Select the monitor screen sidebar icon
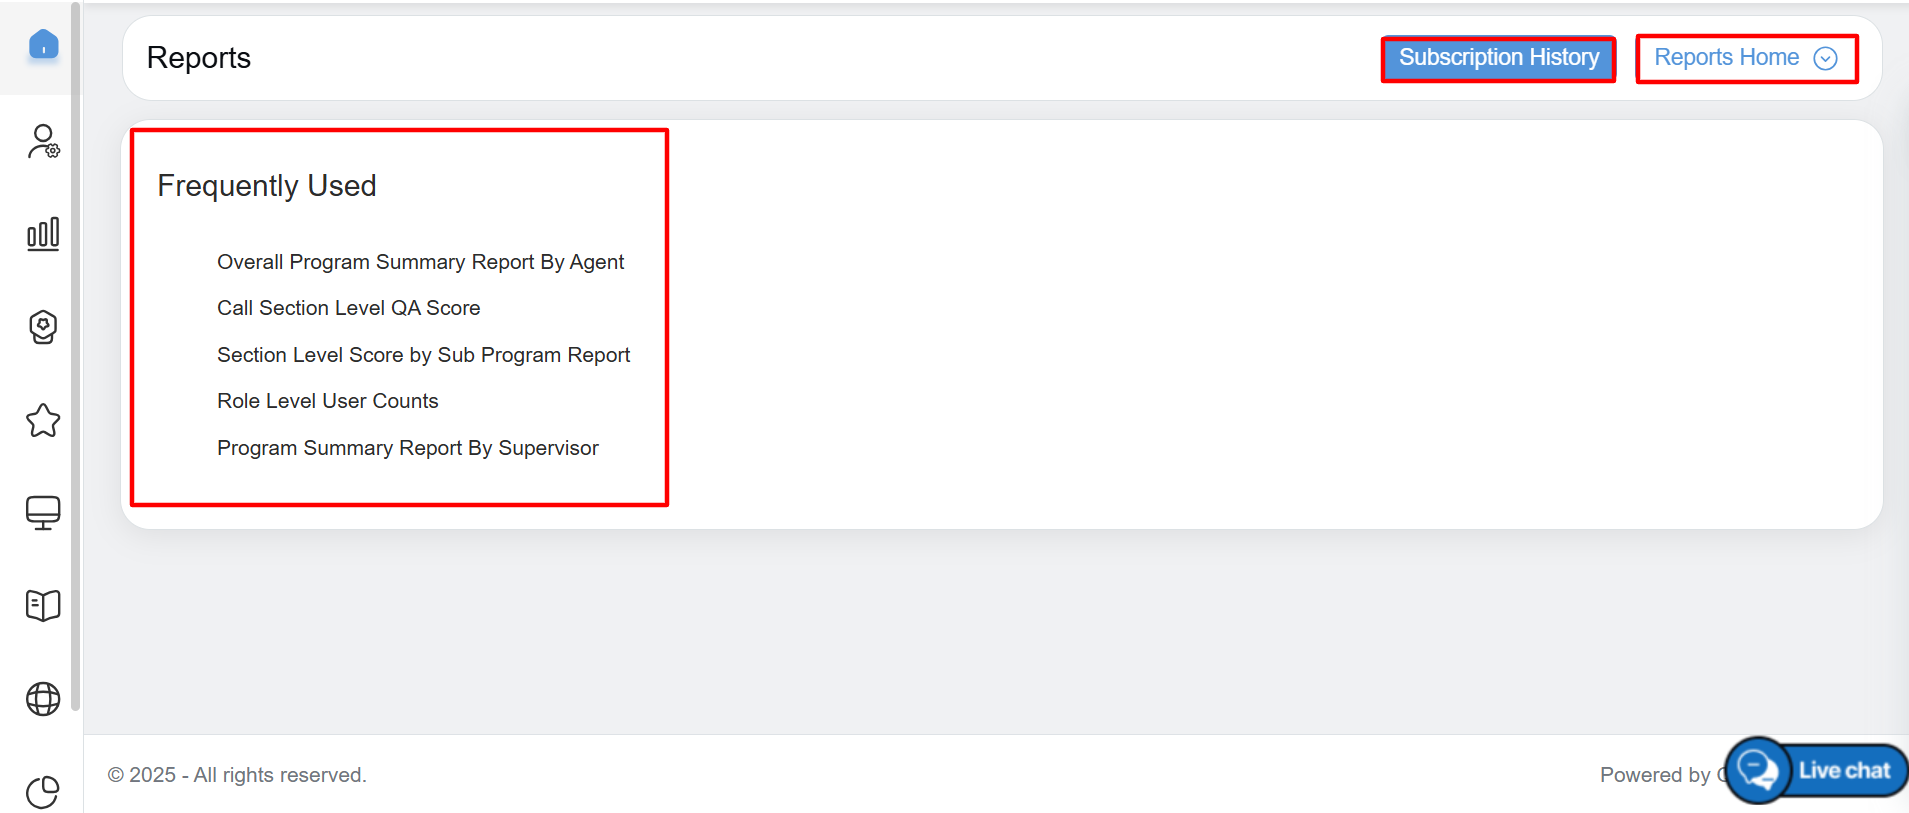Screen dimensions: 1909x813 coord(43,513)
